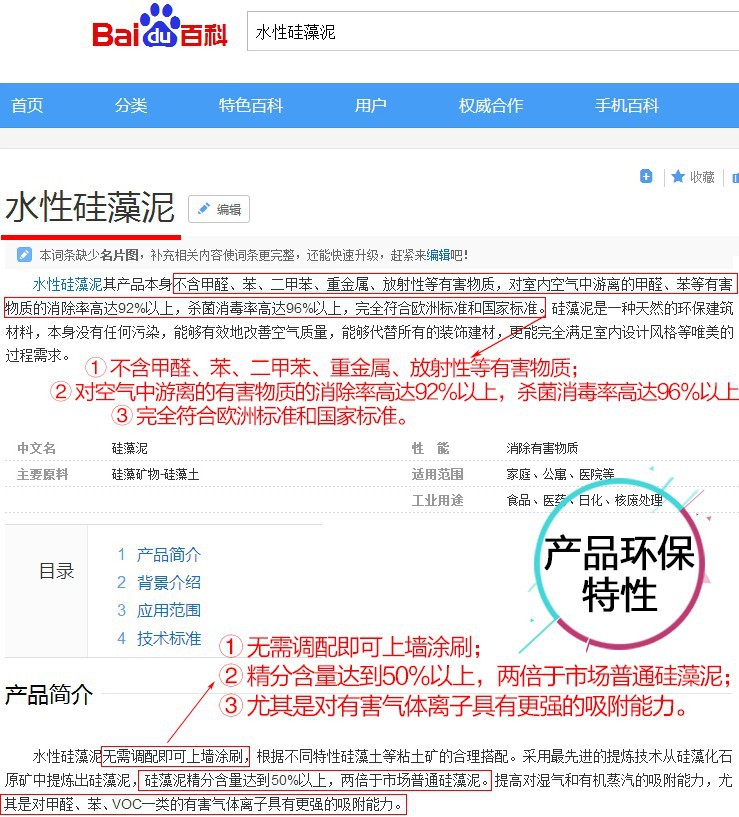Click the 性能 field label
Viewport: 739px width, 817px height.
[x=430, y=448]
